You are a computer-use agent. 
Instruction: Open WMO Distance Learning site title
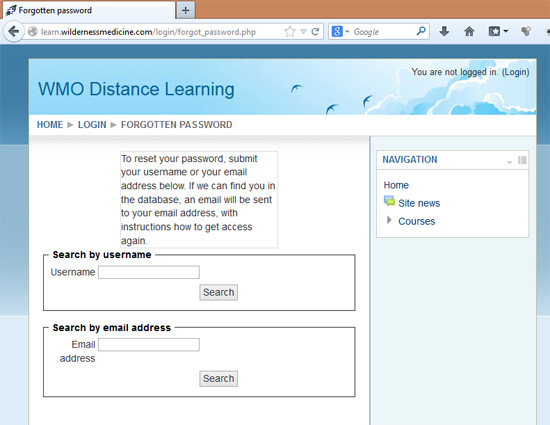click(x=136, y=89)
